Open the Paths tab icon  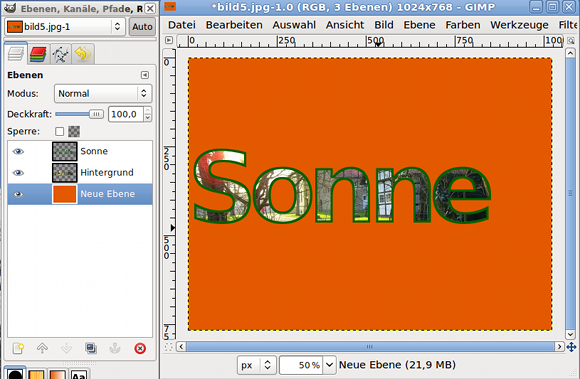coord(60,54)
